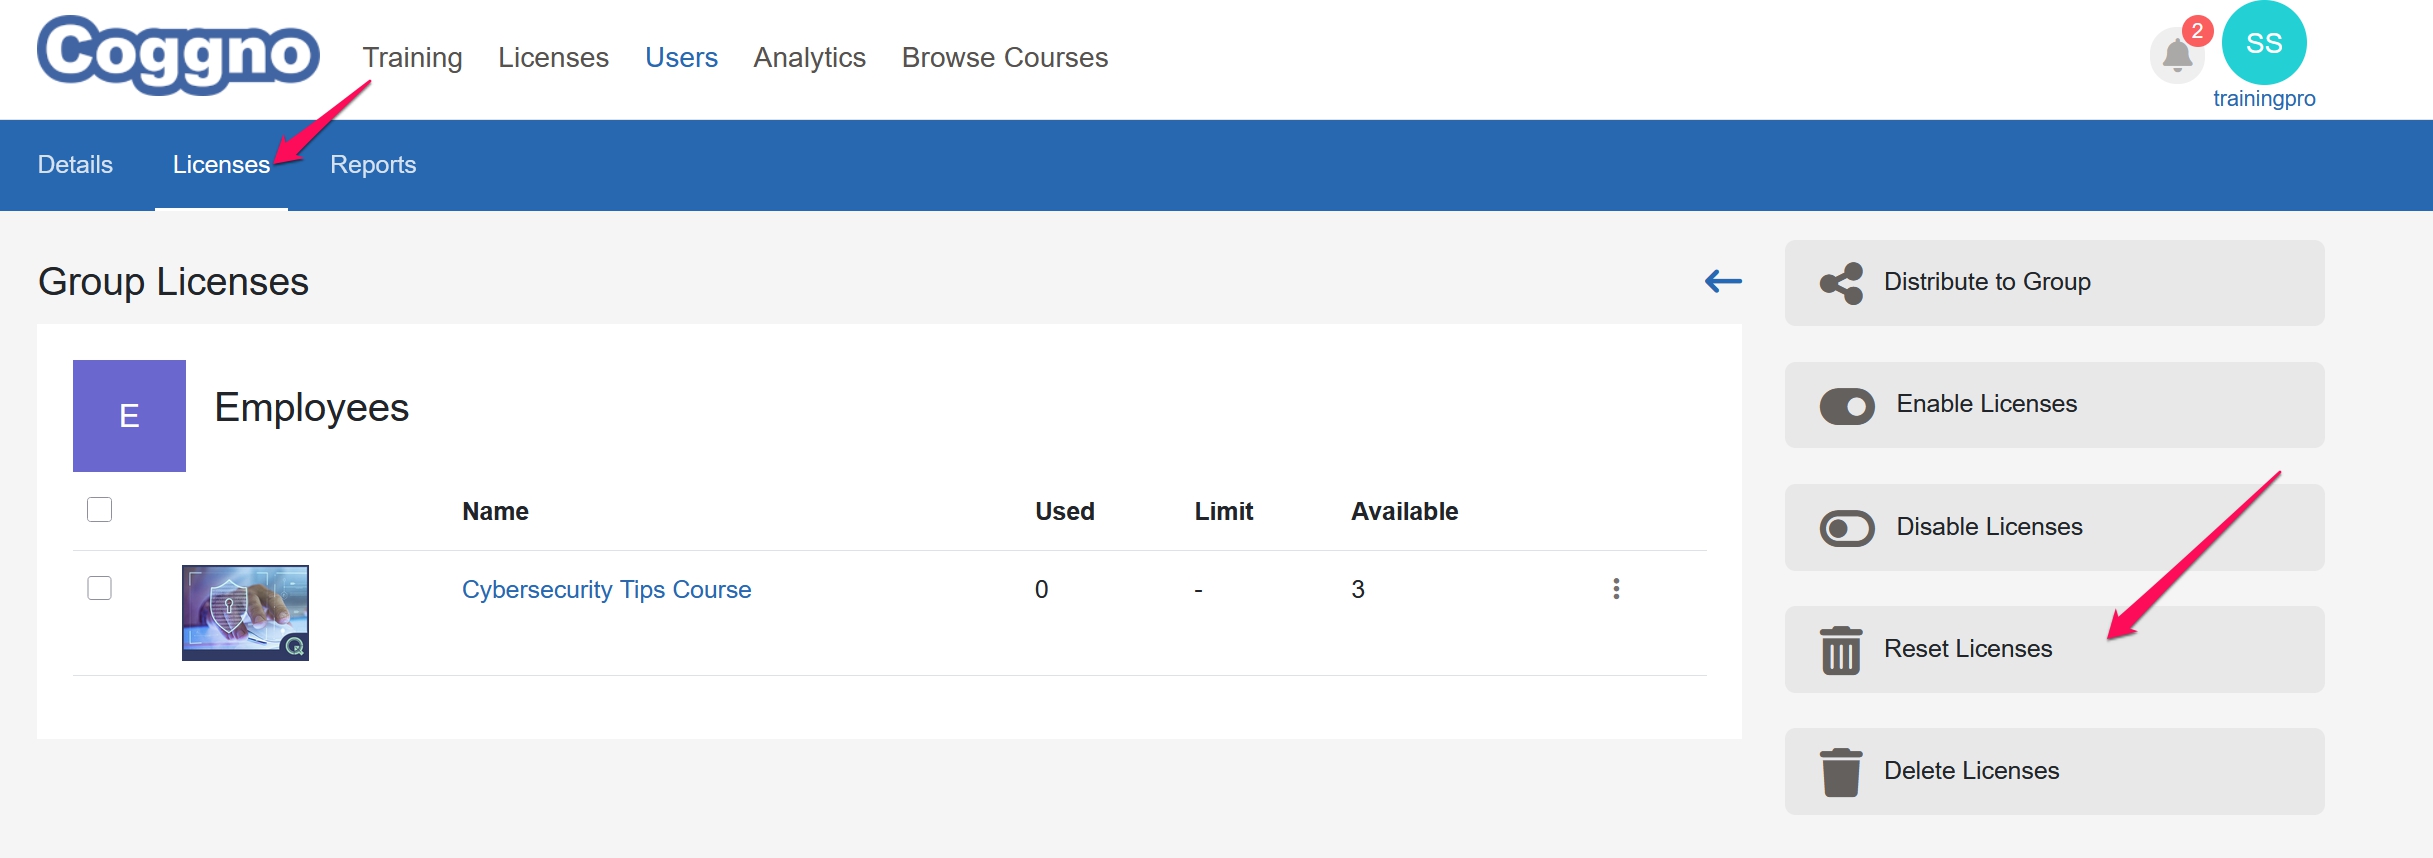This screenshot has height=858, width=2433.
Task: Click the Enable Licenses label
Action: 1986,404
